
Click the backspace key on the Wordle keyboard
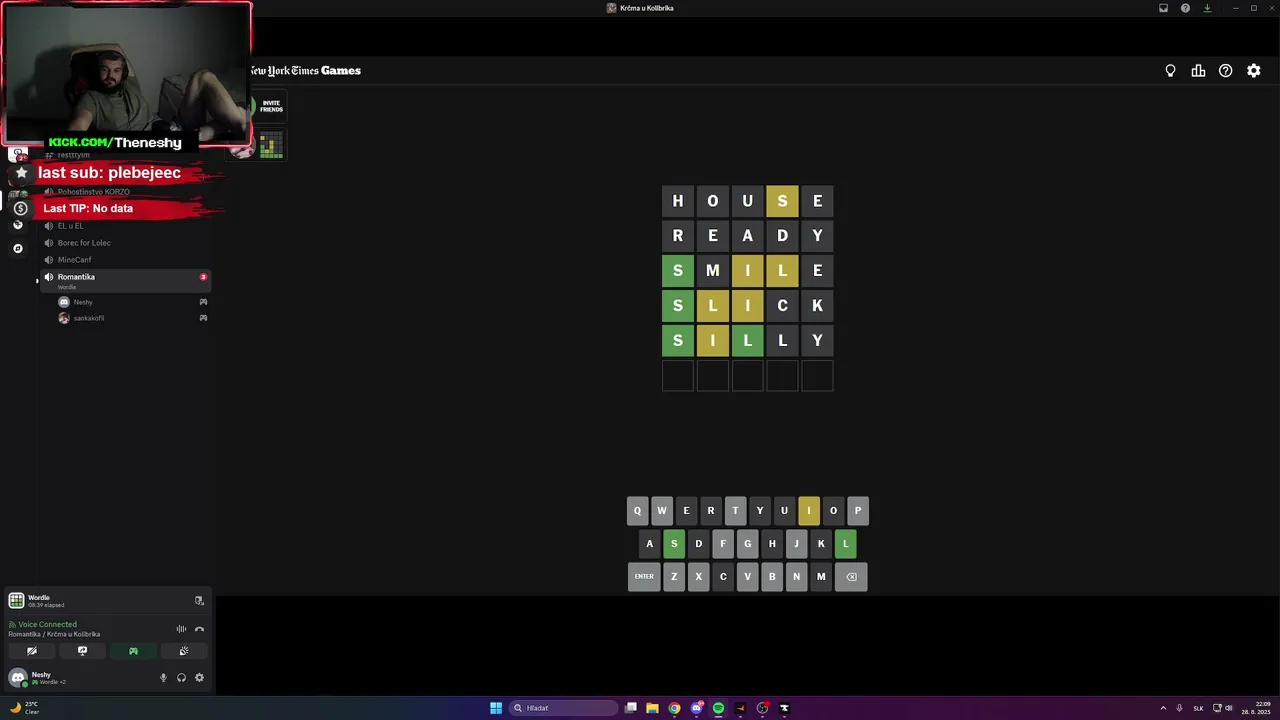tap(851, 577)
